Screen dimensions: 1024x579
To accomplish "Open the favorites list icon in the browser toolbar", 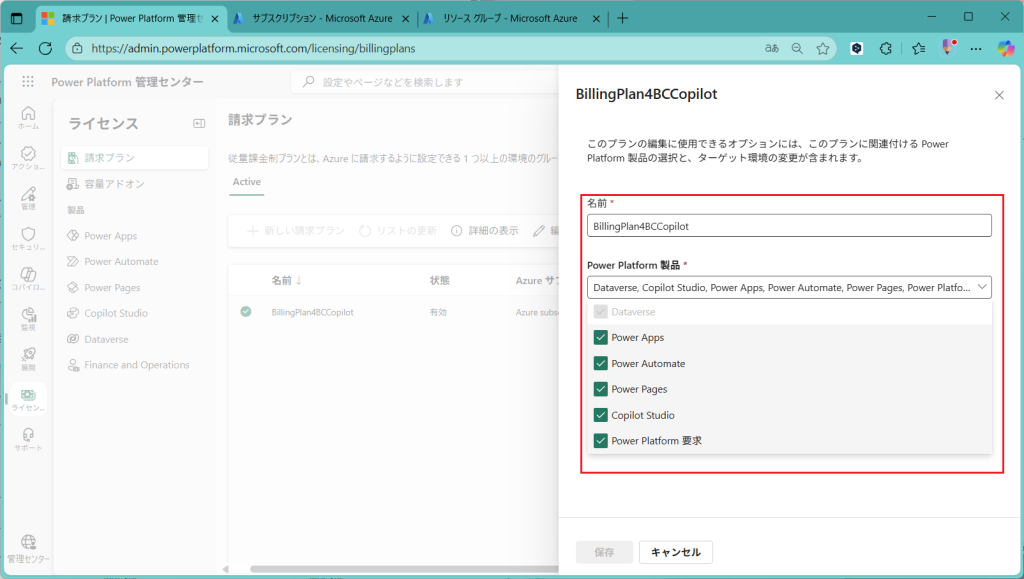I will click(919, 48).
